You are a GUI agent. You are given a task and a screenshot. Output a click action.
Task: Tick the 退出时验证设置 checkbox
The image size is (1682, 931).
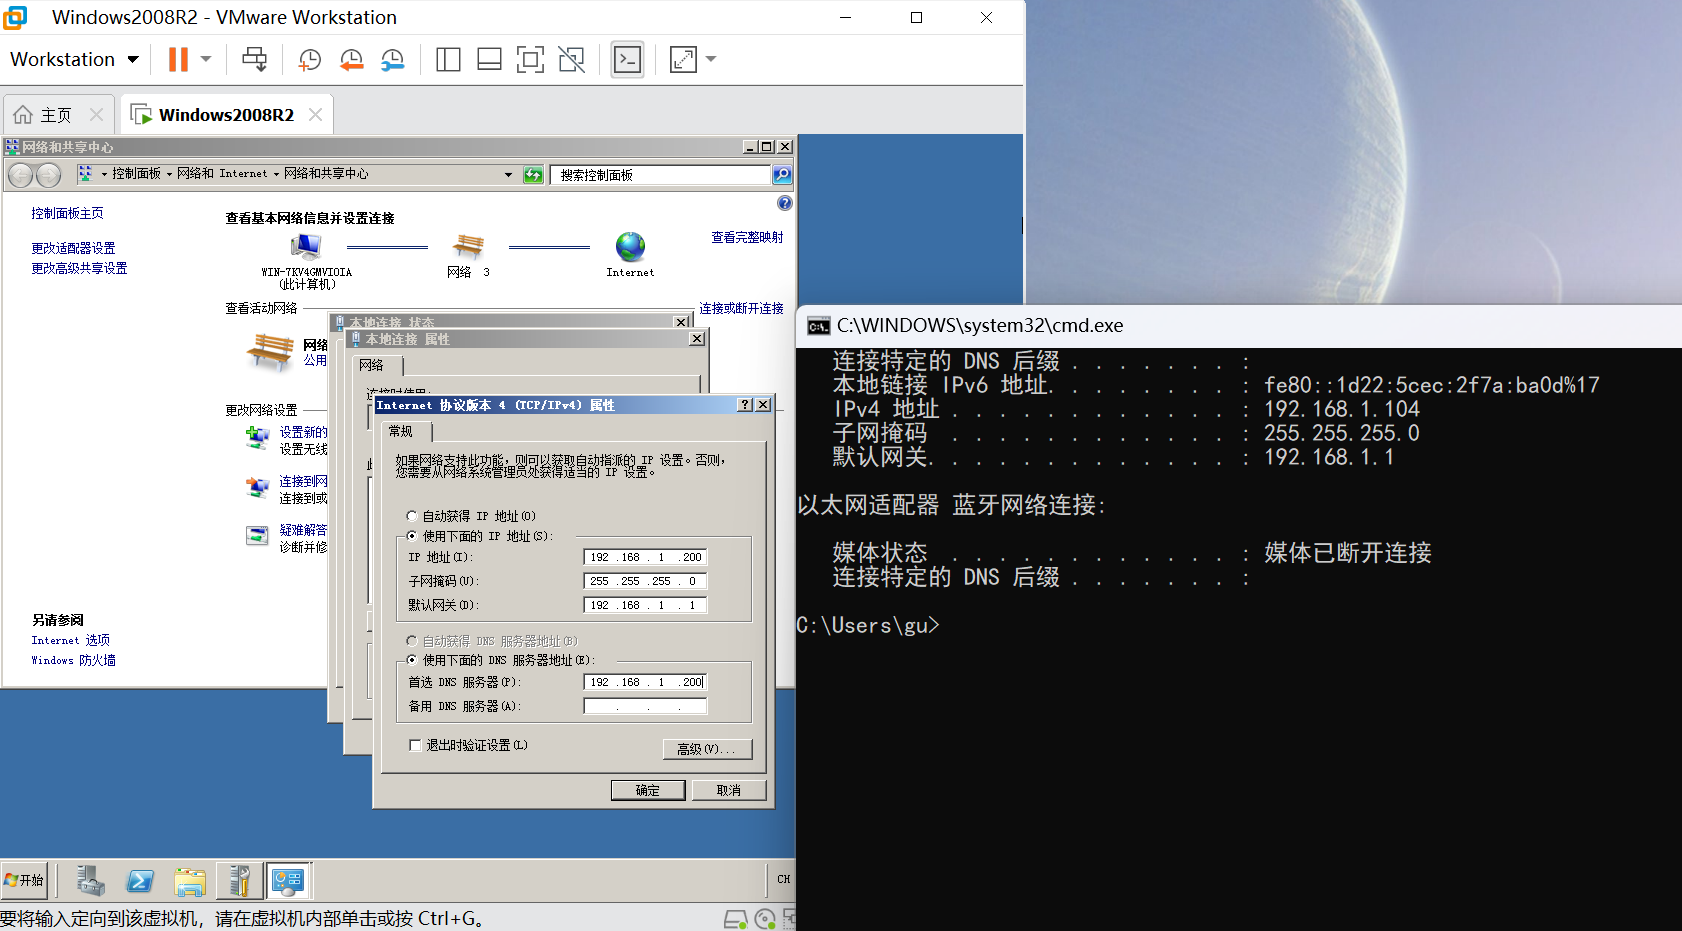coord(415,745)
